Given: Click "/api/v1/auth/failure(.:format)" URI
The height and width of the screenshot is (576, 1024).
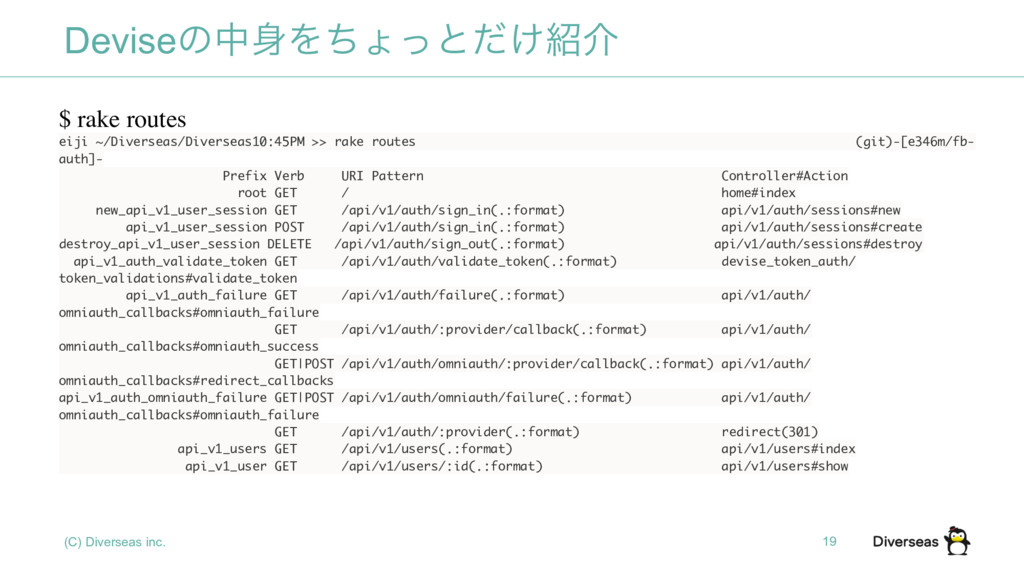Looking at the screenshot, I should tap(453, 295).
